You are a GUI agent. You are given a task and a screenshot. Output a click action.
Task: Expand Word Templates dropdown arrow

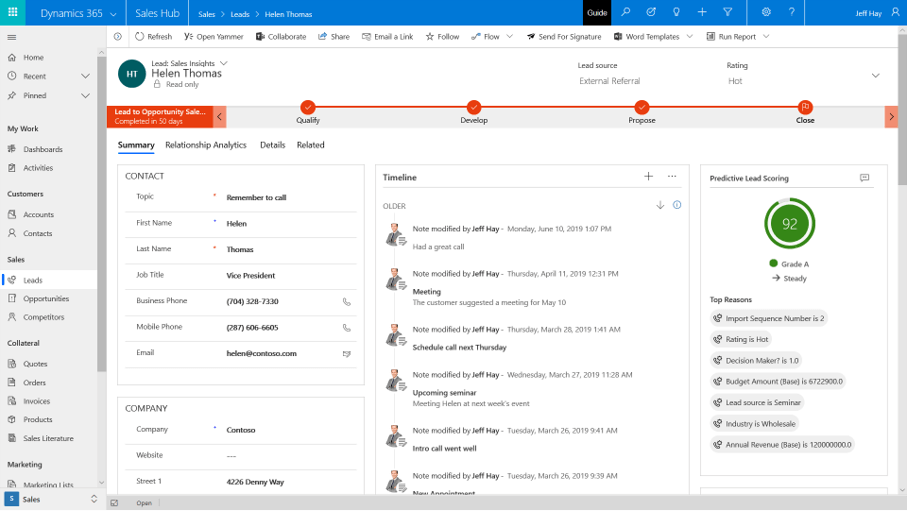click(x=690, y=36)
